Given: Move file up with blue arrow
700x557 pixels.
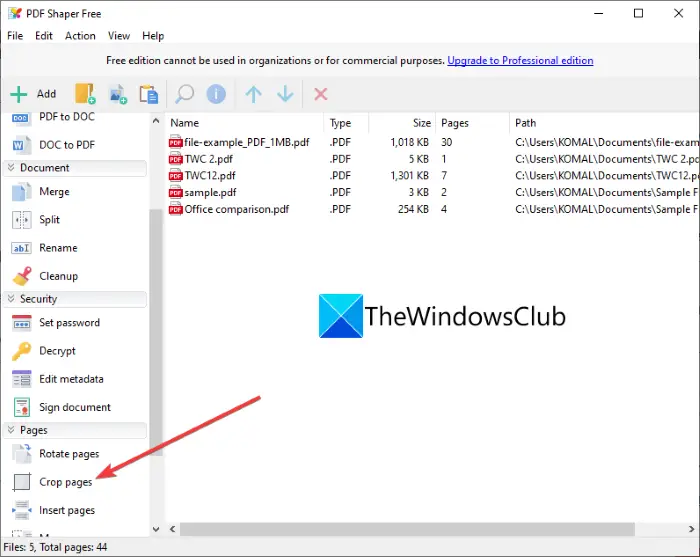Looking at the screenshot, I should pyautogui.click(x=254, y=94).
